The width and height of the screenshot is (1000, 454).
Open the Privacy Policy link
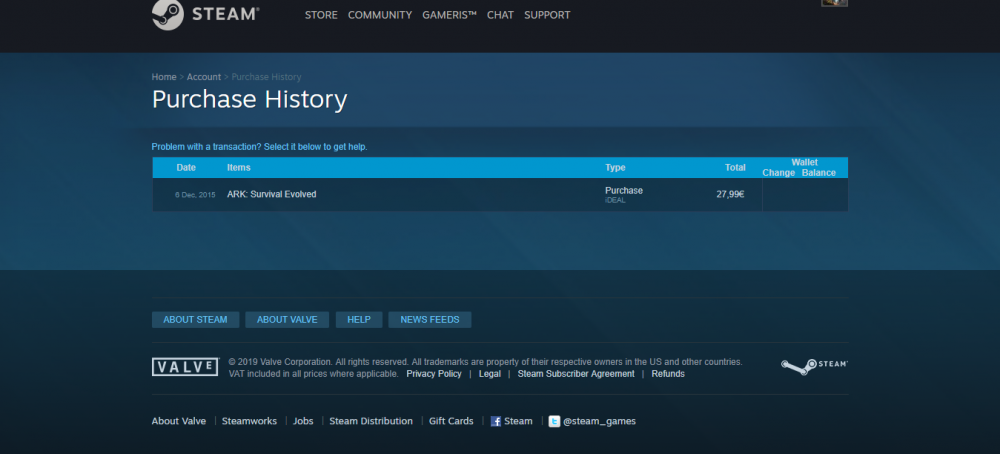point(434,374)
